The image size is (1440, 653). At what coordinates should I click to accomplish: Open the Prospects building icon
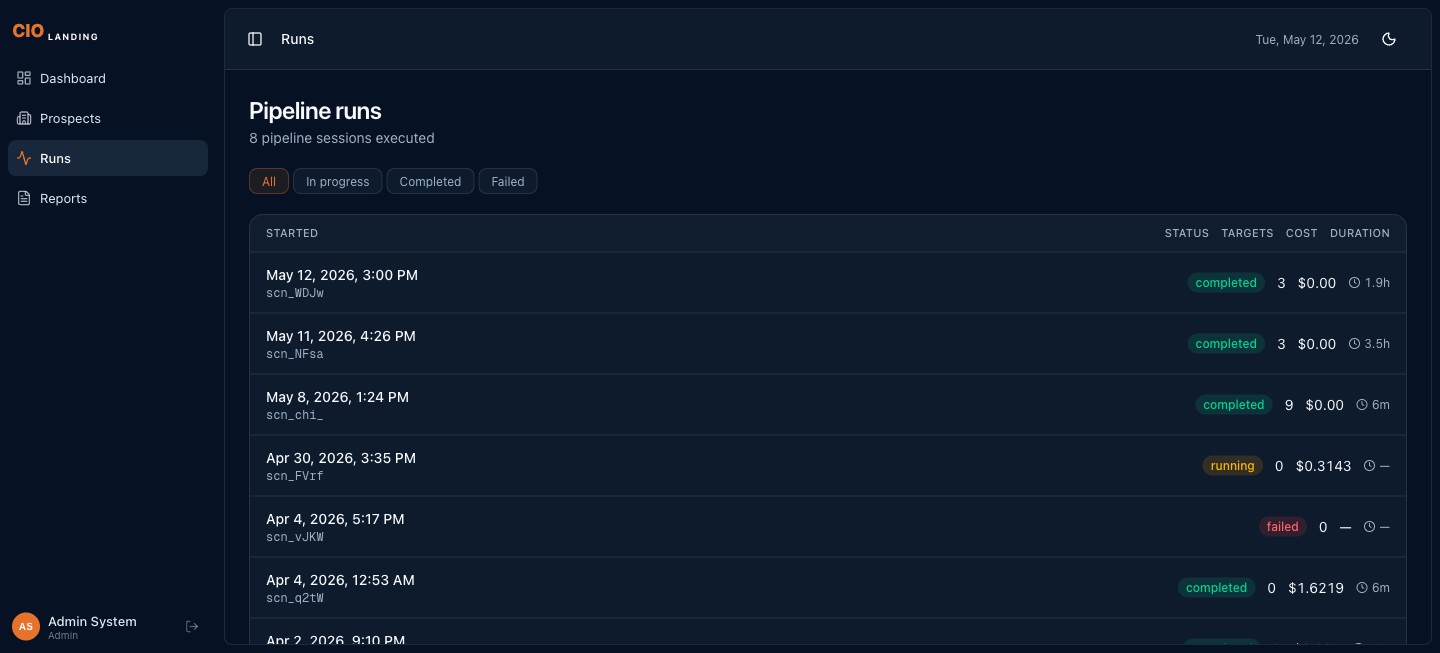[x=24, y=118]
